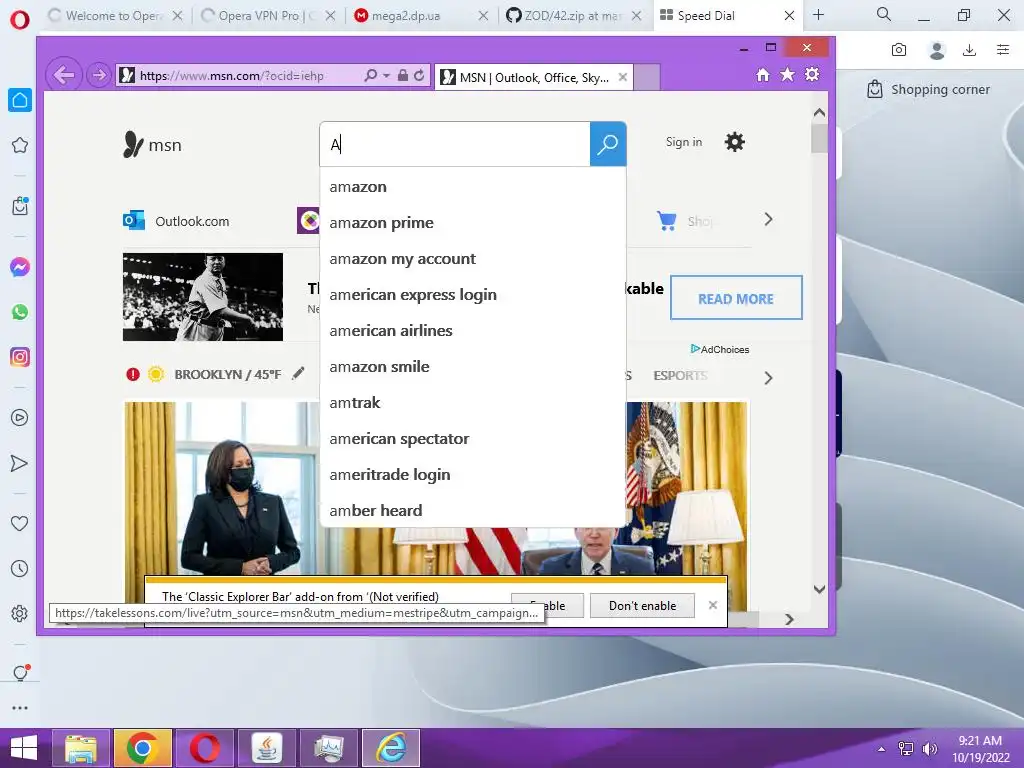Image resolution: width=1024 pixels, height=768 pixels.
Task: Click Opera snapshot camera icon
Action: pos(899,50)
